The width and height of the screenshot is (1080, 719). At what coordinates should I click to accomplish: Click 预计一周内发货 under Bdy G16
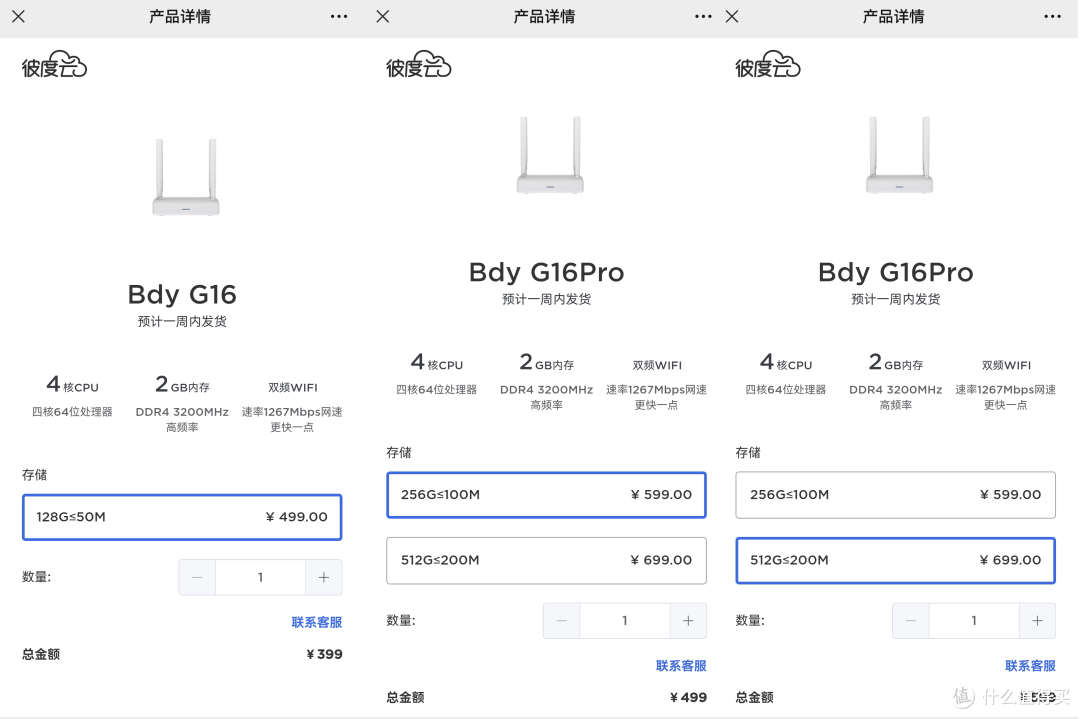[182, 322]
